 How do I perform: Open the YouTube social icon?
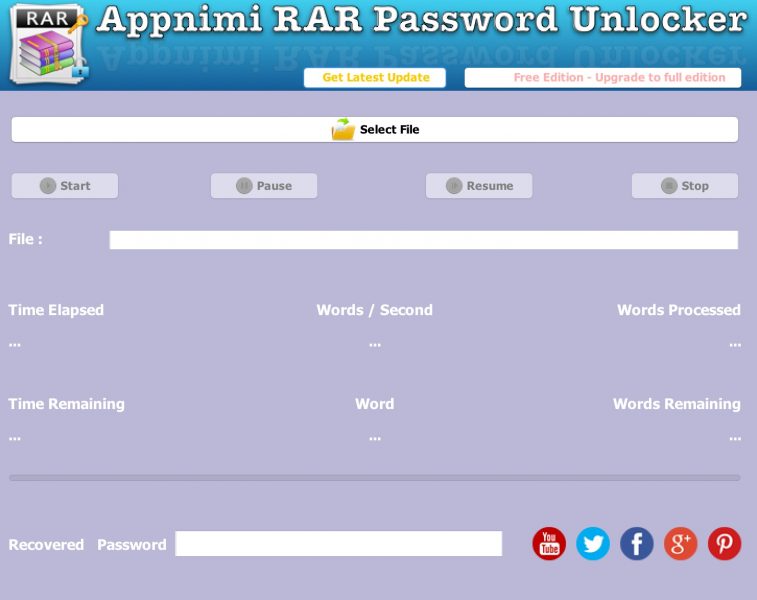pyautogui.click(x=549, y=544)
